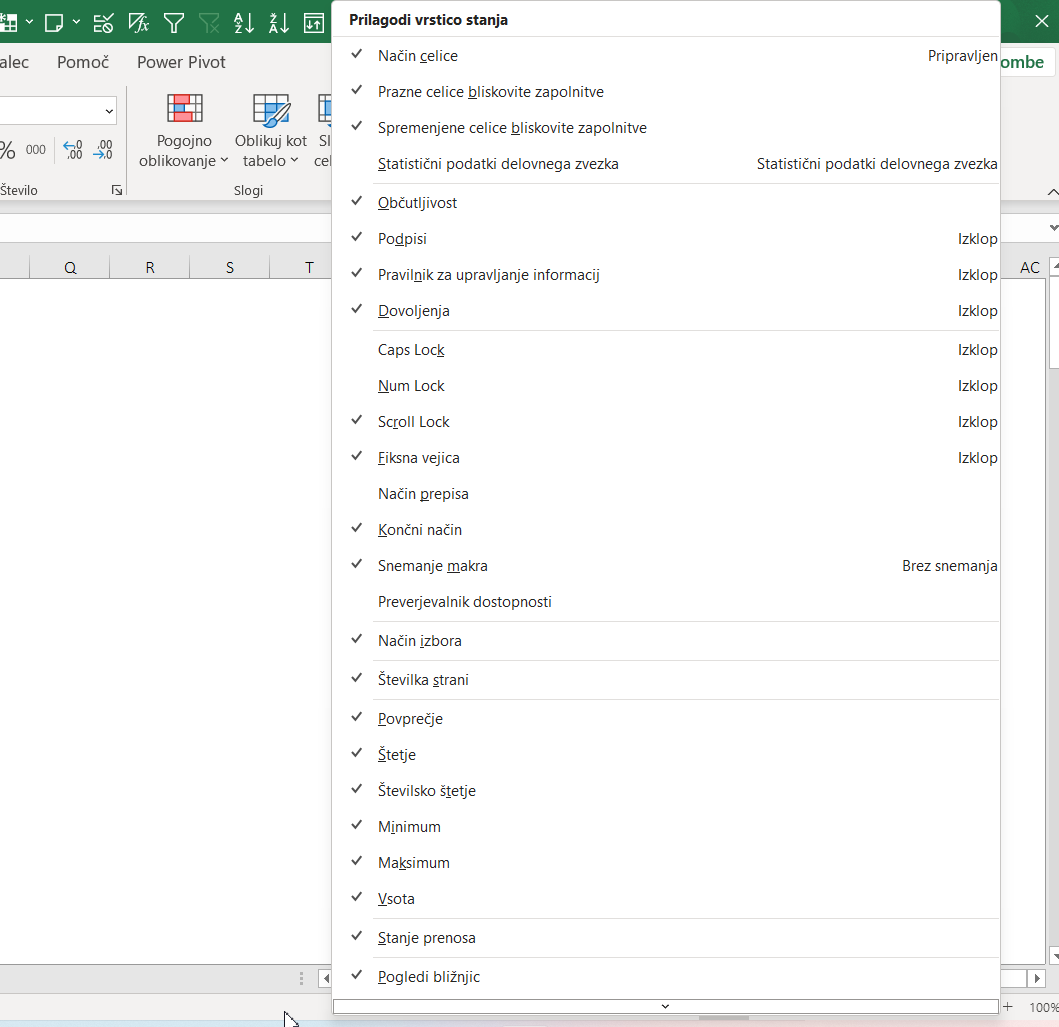This screenshot has height=1027, width=1059.
Task: Apply thousands separator 000 format
Action: point(36,150)
